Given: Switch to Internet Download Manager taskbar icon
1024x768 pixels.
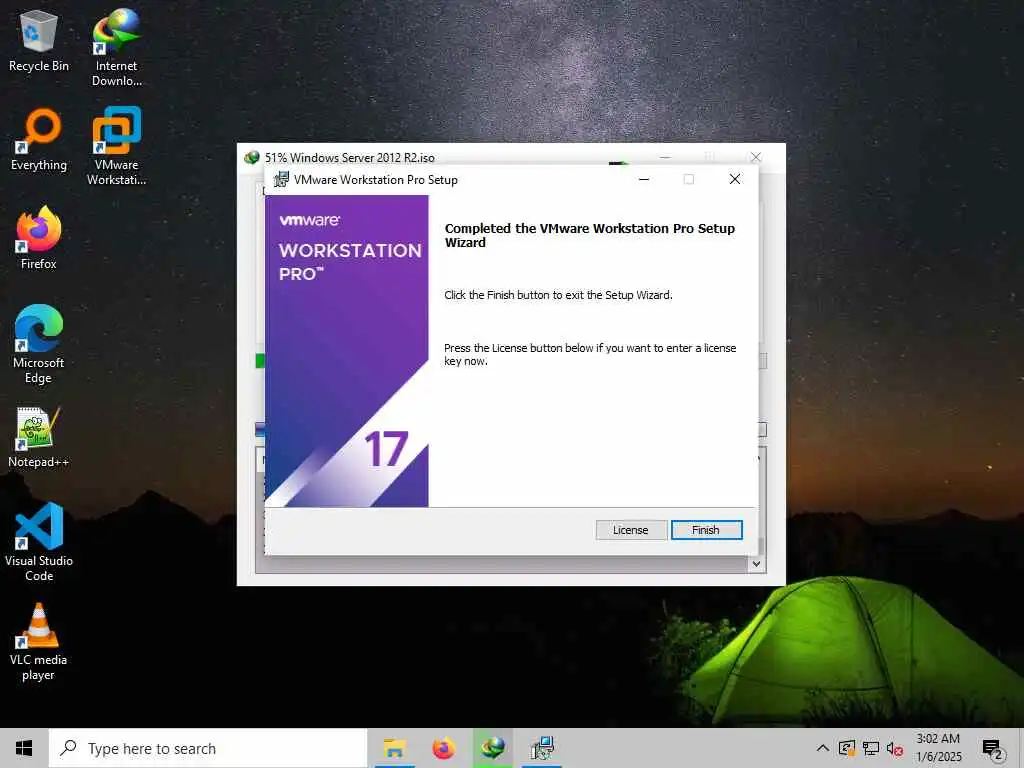Looking at the screenshot, I should tap(493, 748).
